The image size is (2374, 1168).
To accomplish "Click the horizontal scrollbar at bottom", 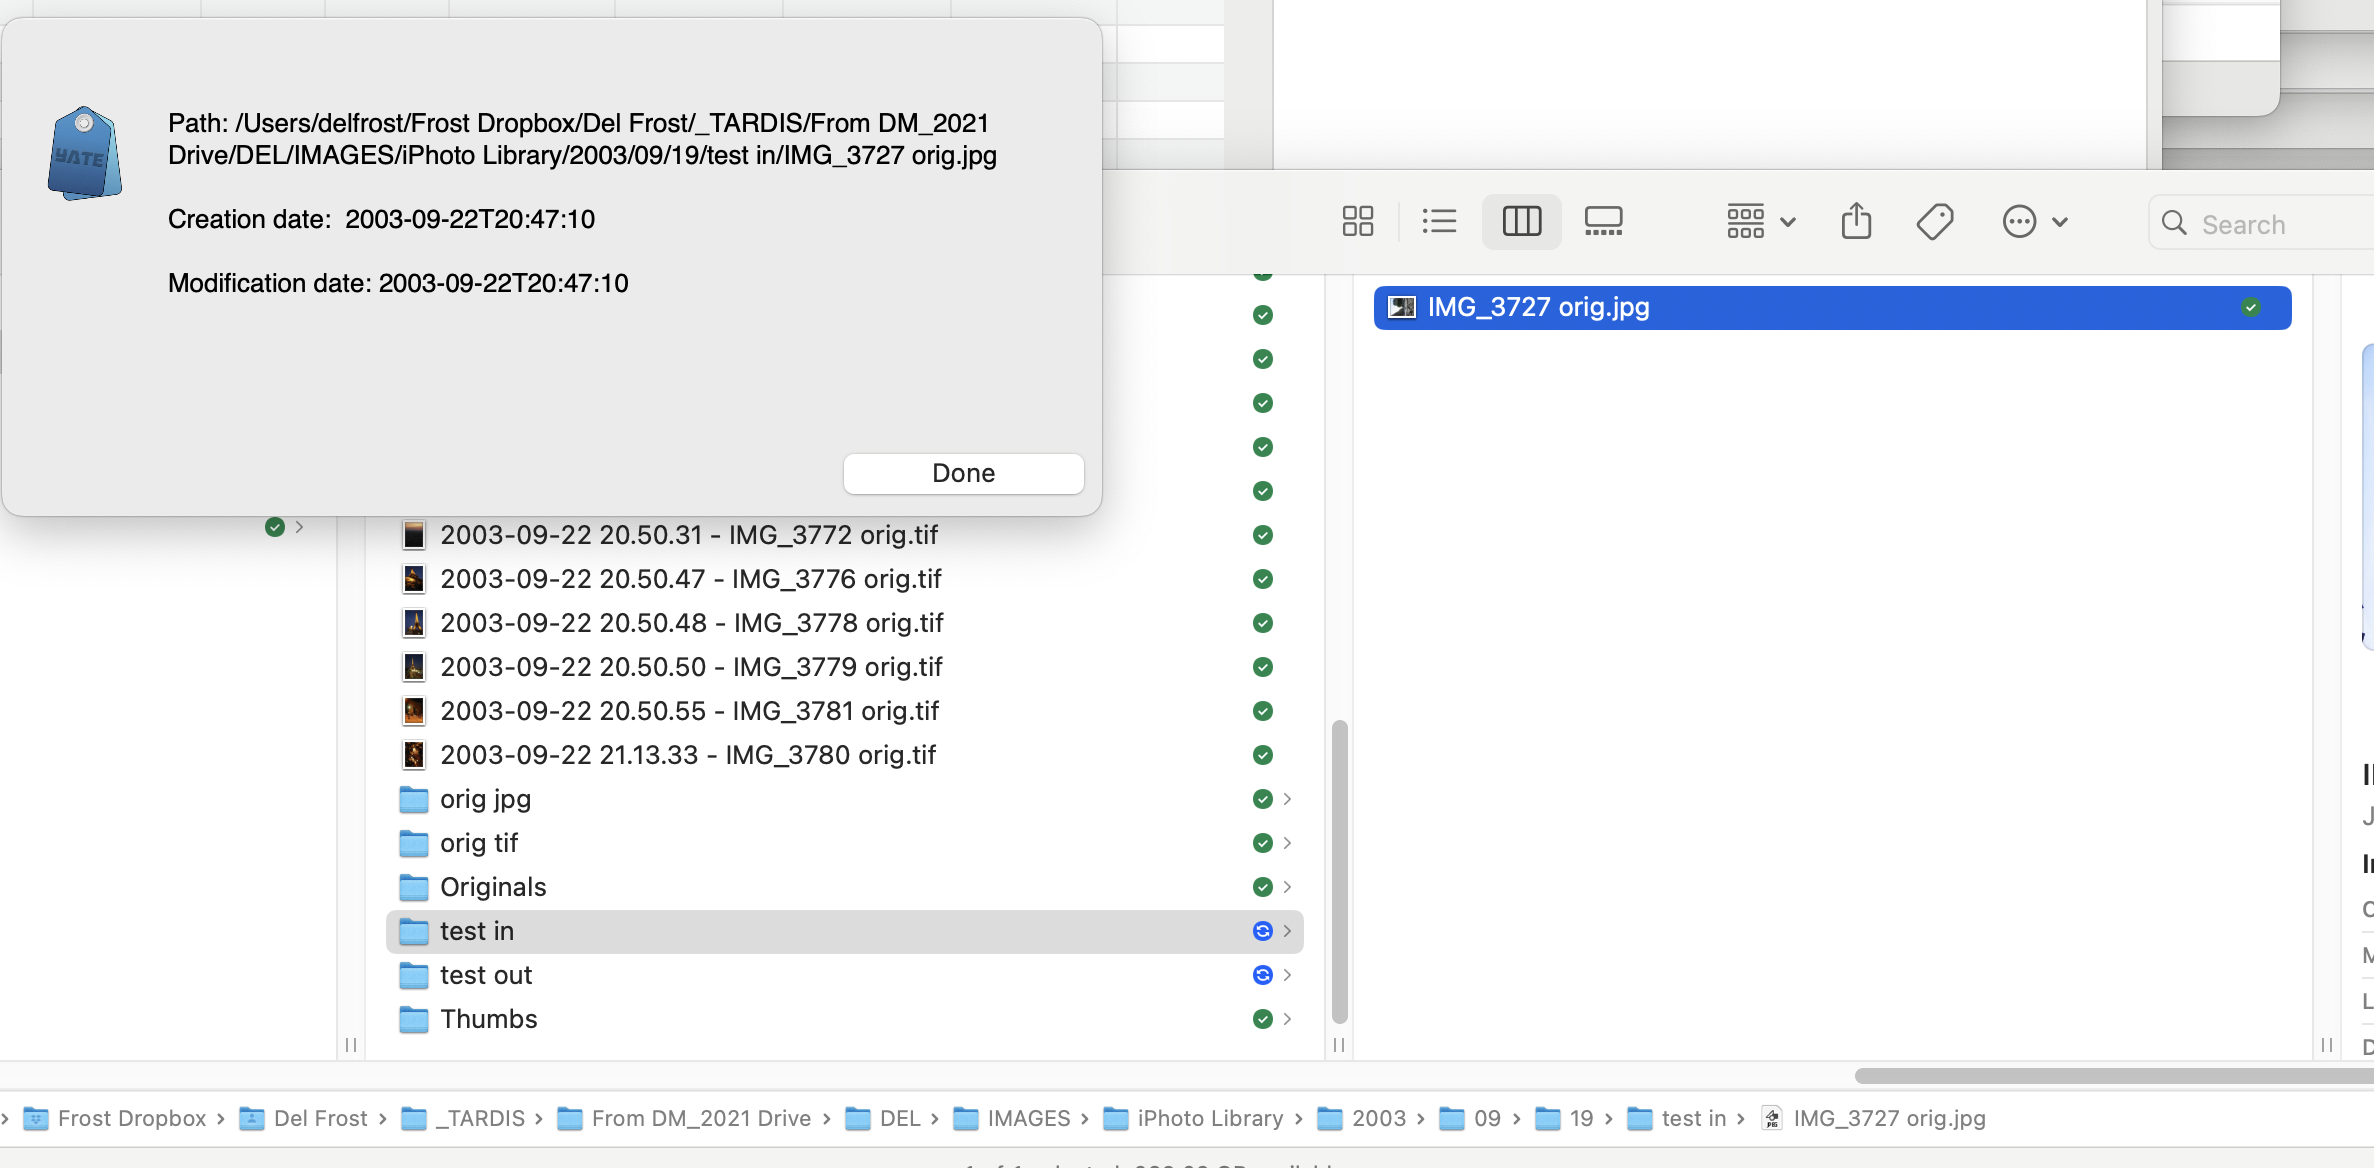I will [2110, 1076].
